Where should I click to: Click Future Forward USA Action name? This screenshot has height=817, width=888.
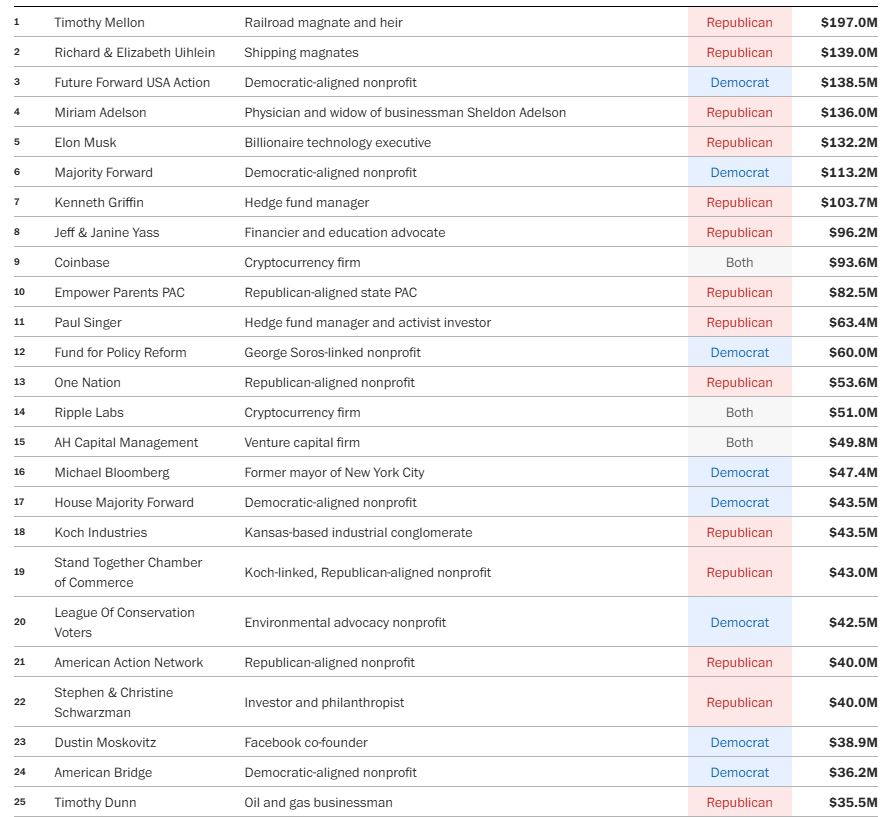[132, 82]
